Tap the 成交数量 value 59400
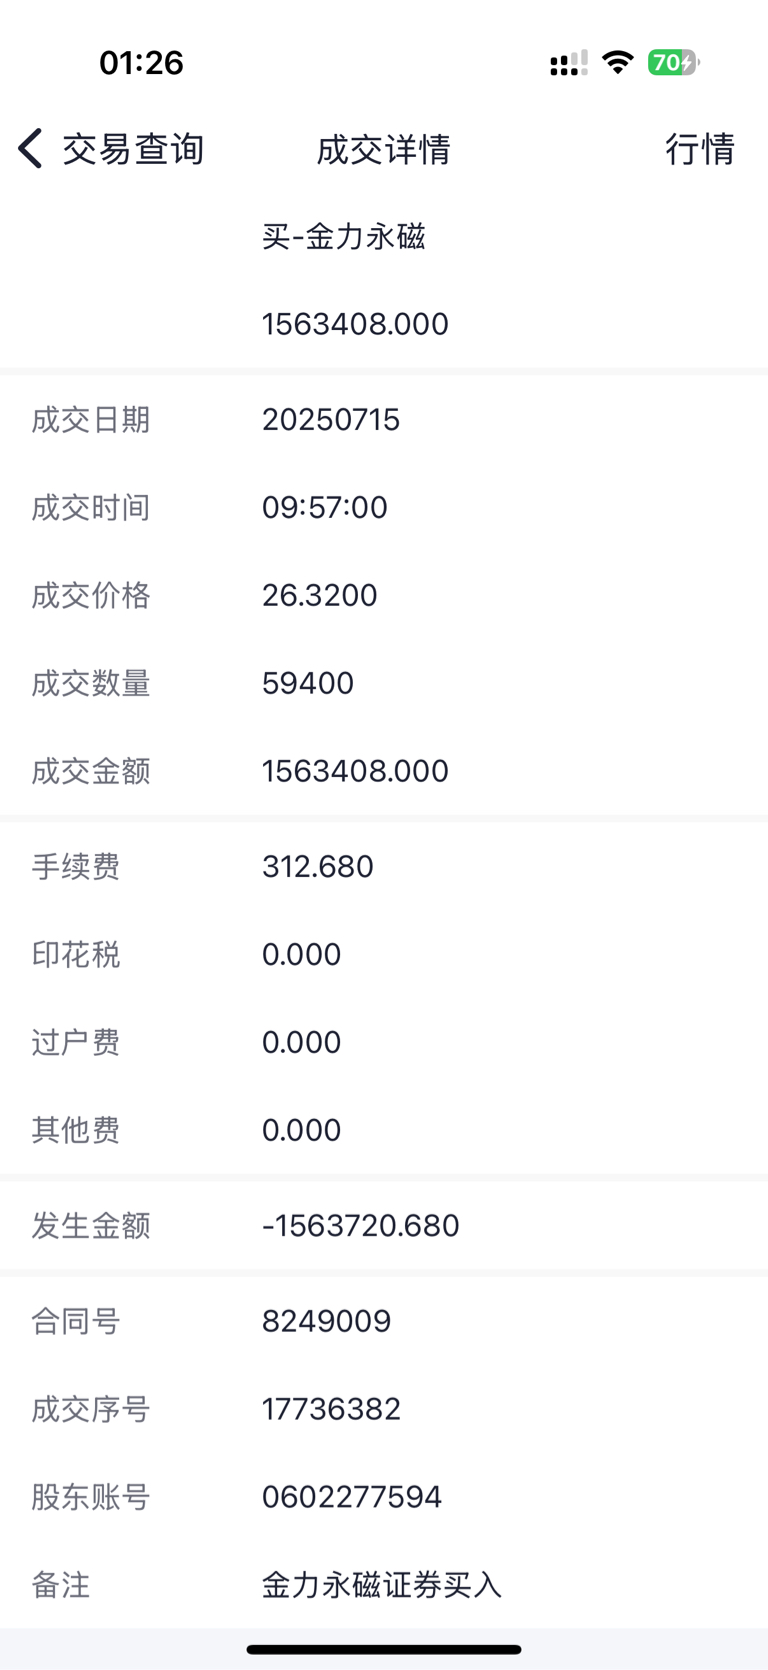The width and height of the screenshot is (768, 1670). pos(308,684)
